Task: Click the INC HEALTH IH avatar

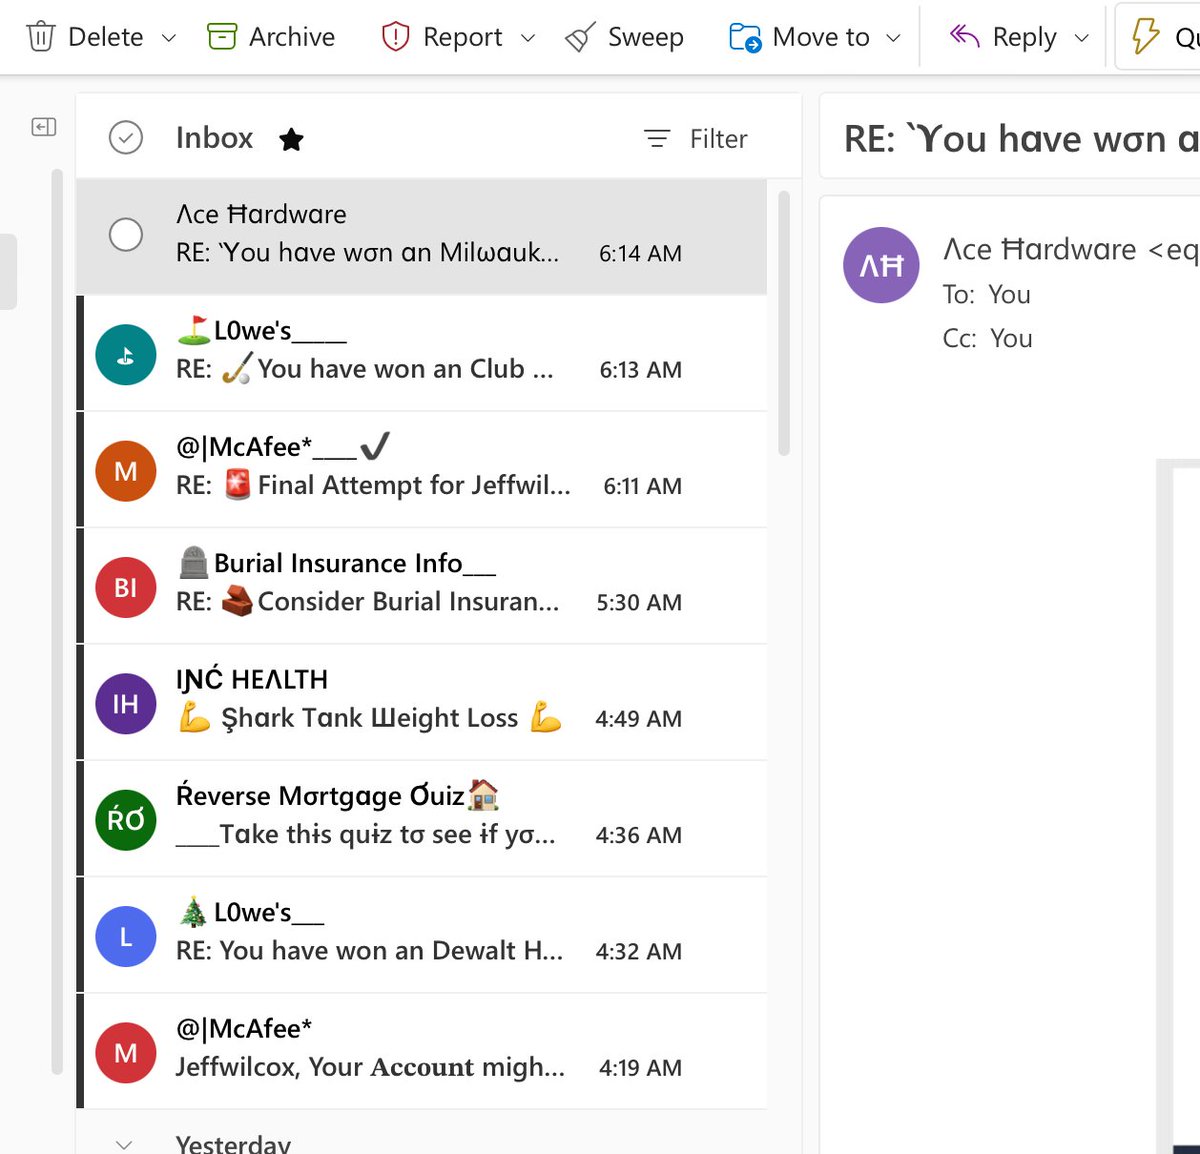Action: click(x=126, y=704)
